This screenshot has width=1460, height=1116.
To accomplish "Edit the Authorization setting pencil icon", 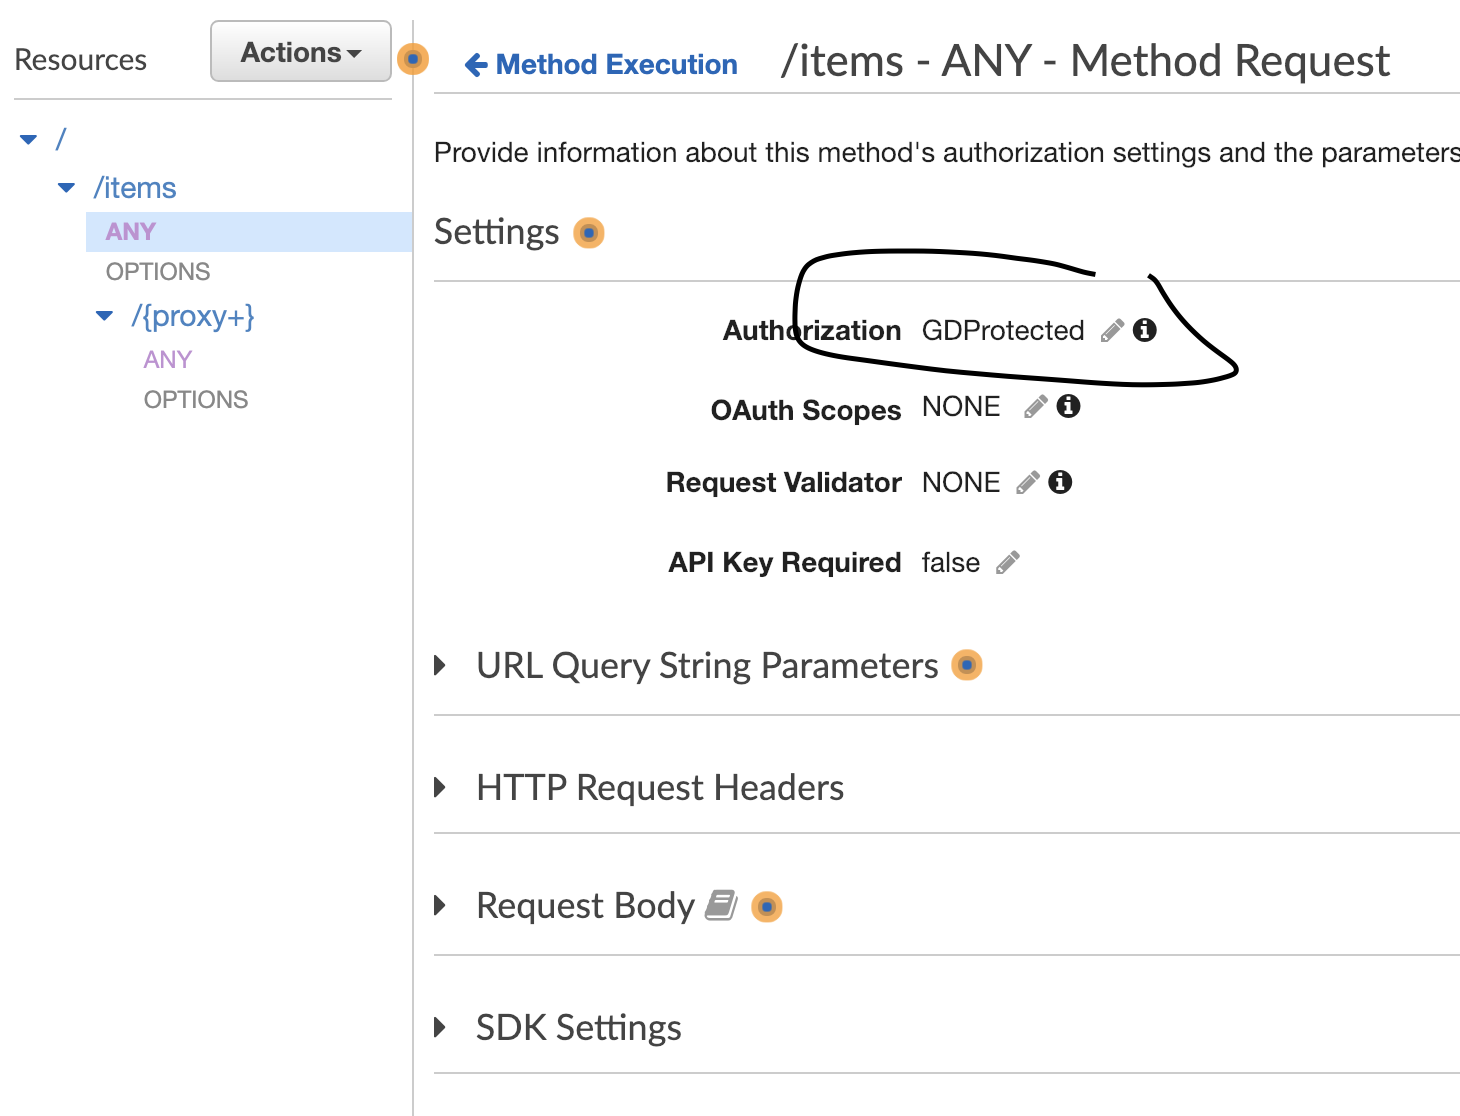I will coord(1112,331).
